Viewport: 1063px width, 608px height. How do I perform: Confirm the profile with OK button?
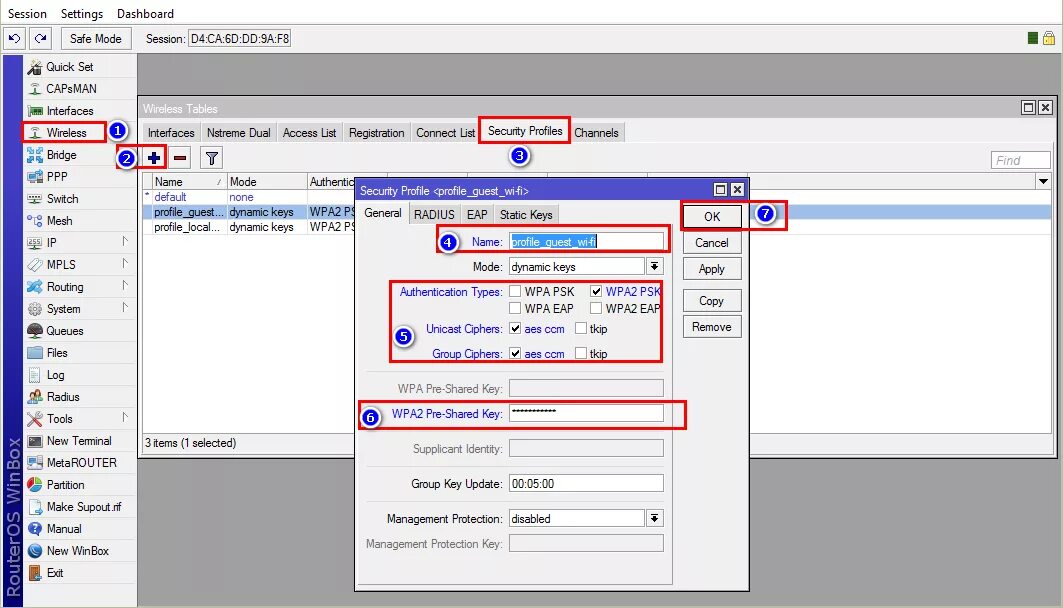712,216
